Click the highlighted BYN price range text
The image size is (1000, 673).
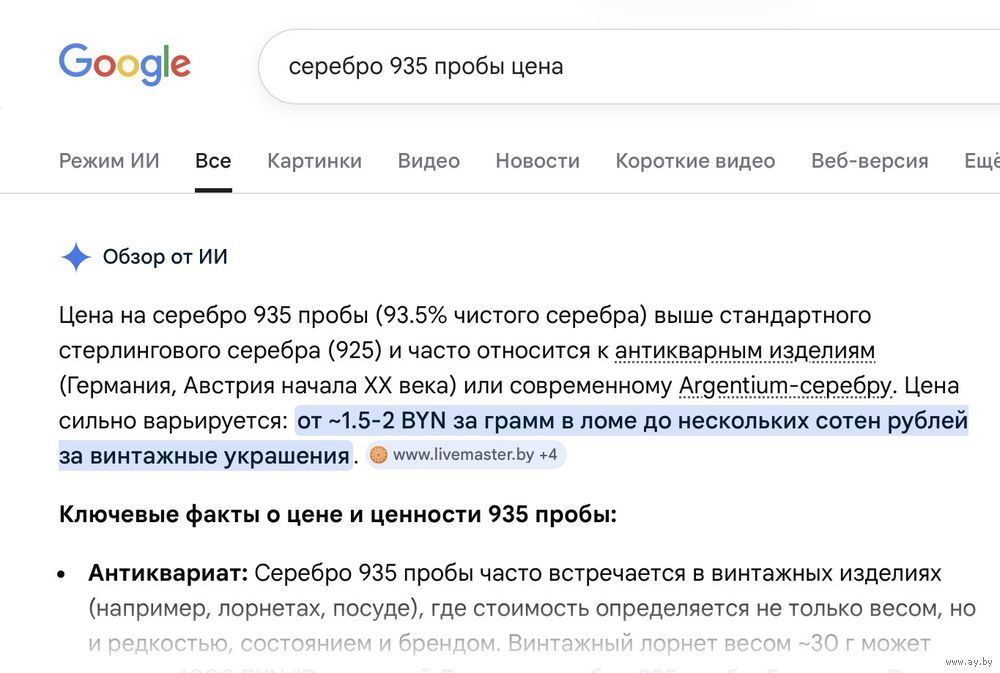[x=632, y=421]
